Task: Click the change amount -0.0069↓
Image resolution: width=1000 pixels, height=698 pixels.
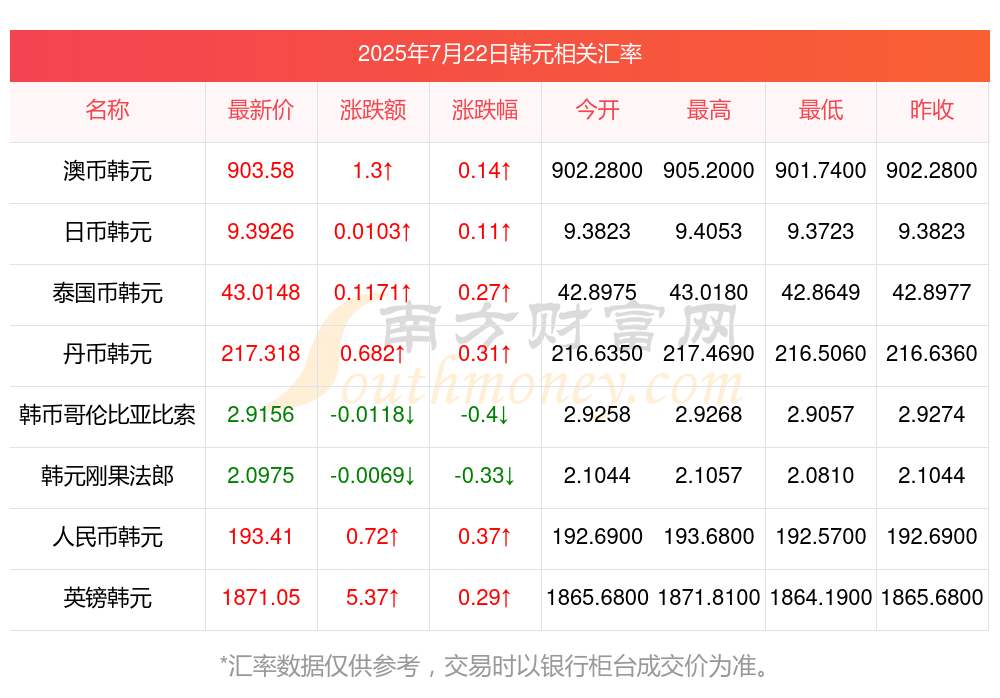Action: pyautogui.click(x=373, y=476)
